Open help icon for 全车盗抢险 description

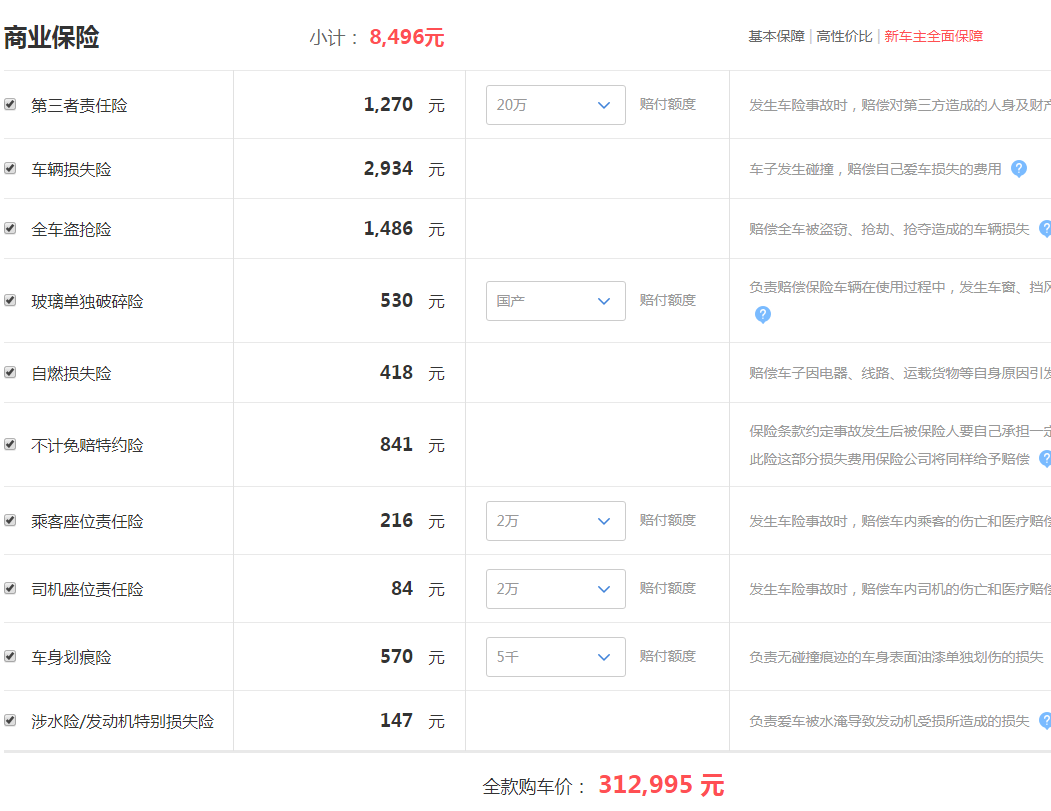pyautogui.click(x=1046, y=229)
